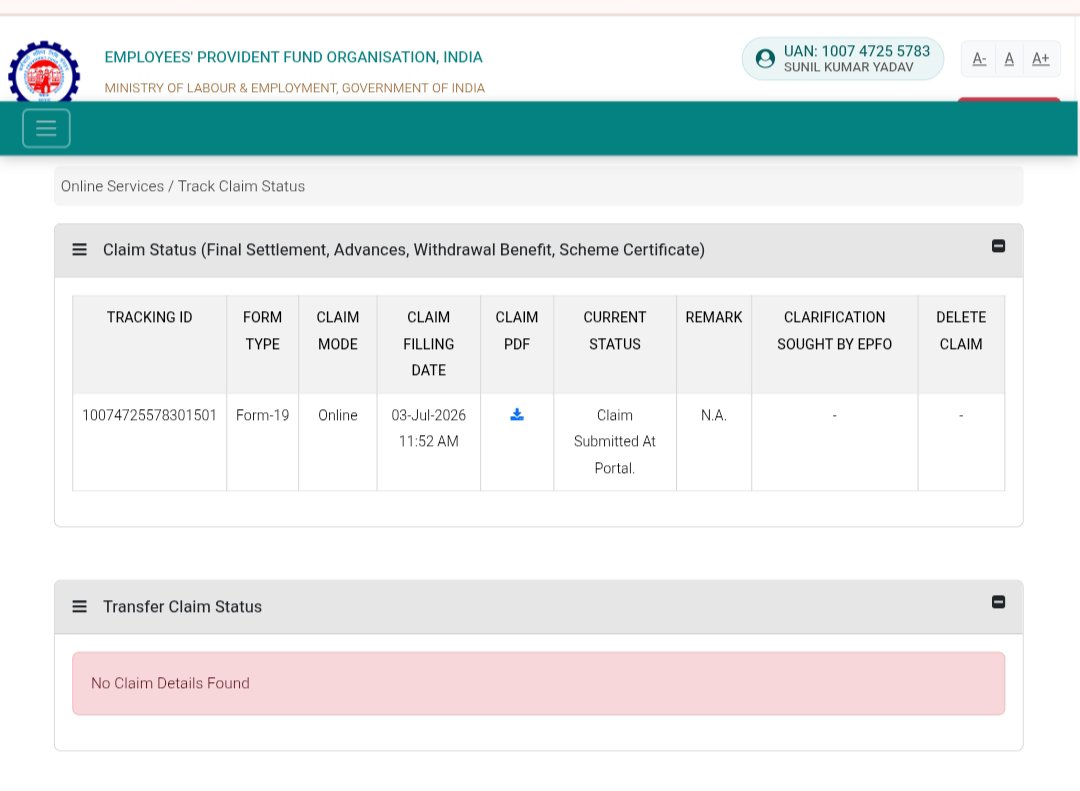
Task: Click the Claim Status (Final Settlement…) heading text
Action: point(404,250)
